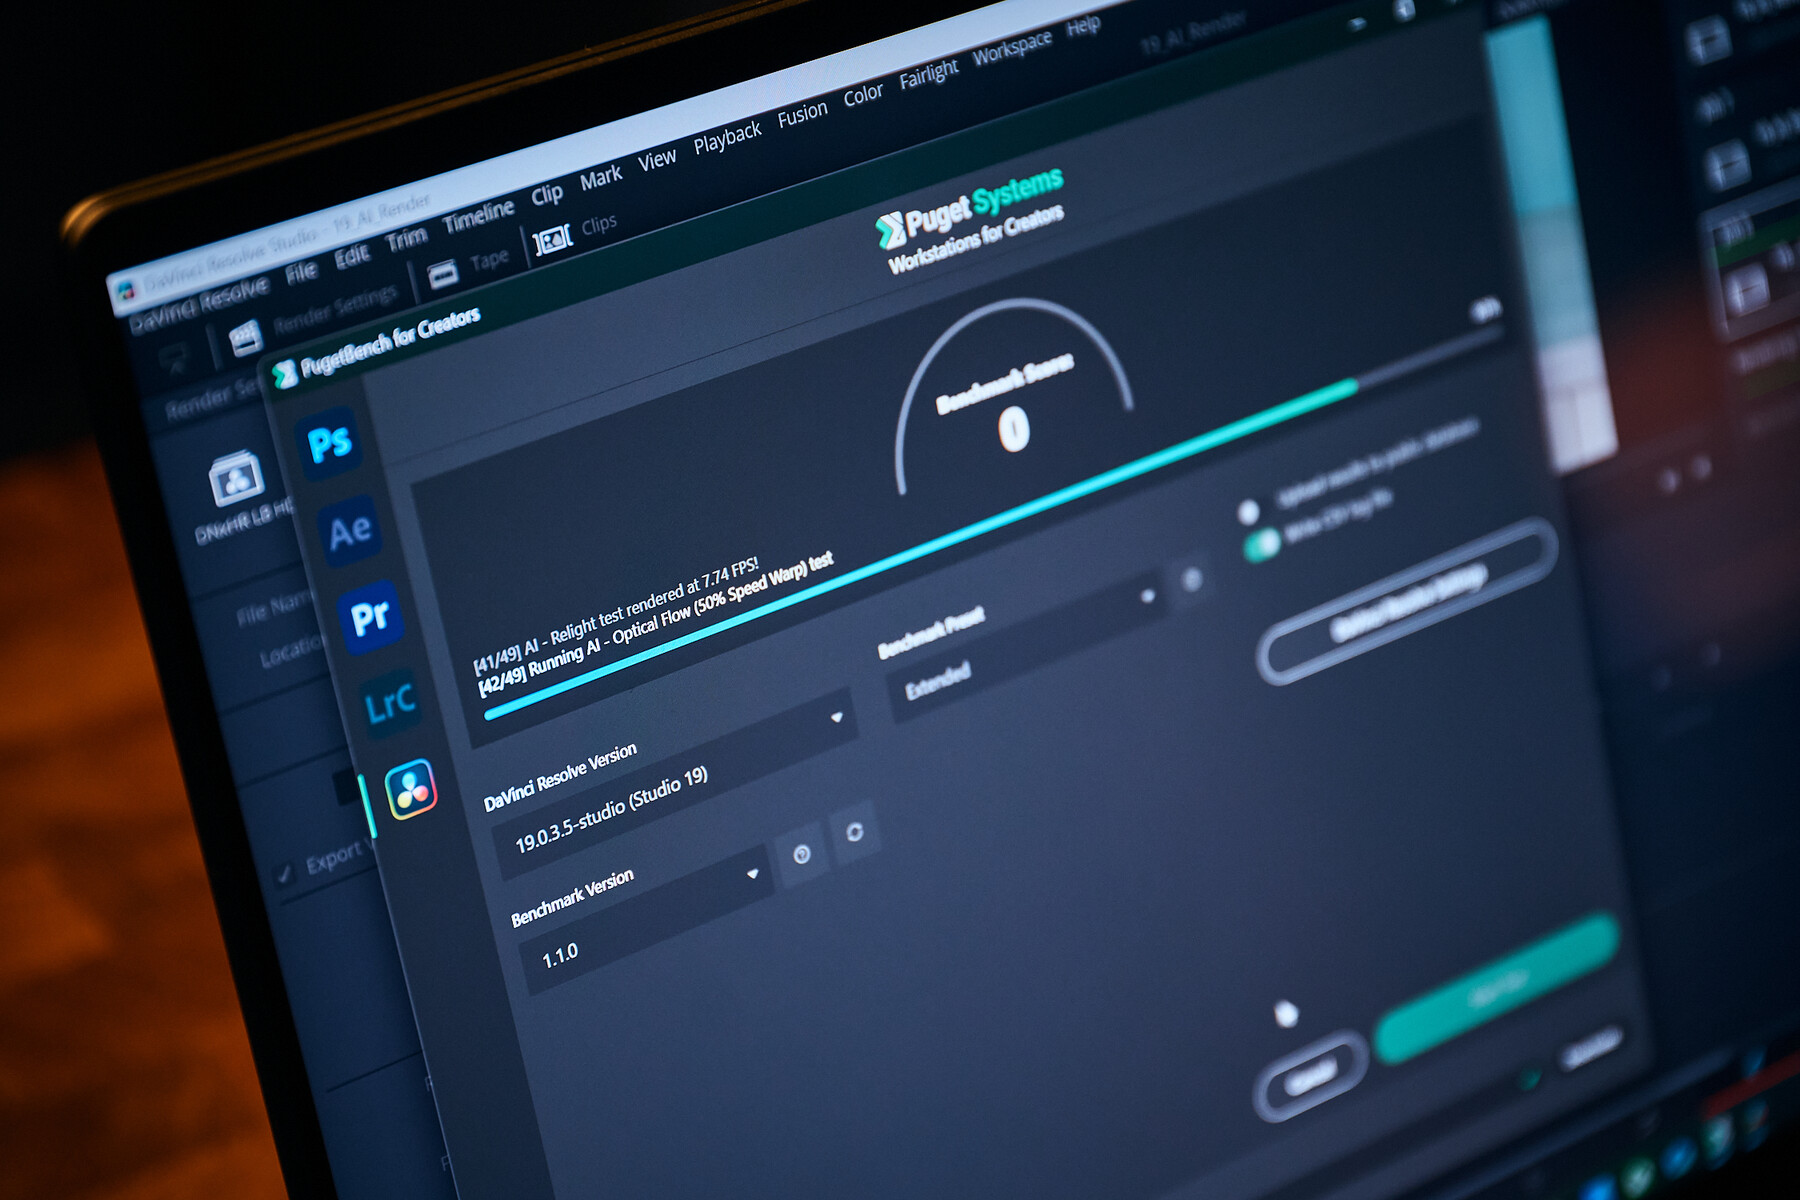Toggle the green write CSV log file switch

1261,543
